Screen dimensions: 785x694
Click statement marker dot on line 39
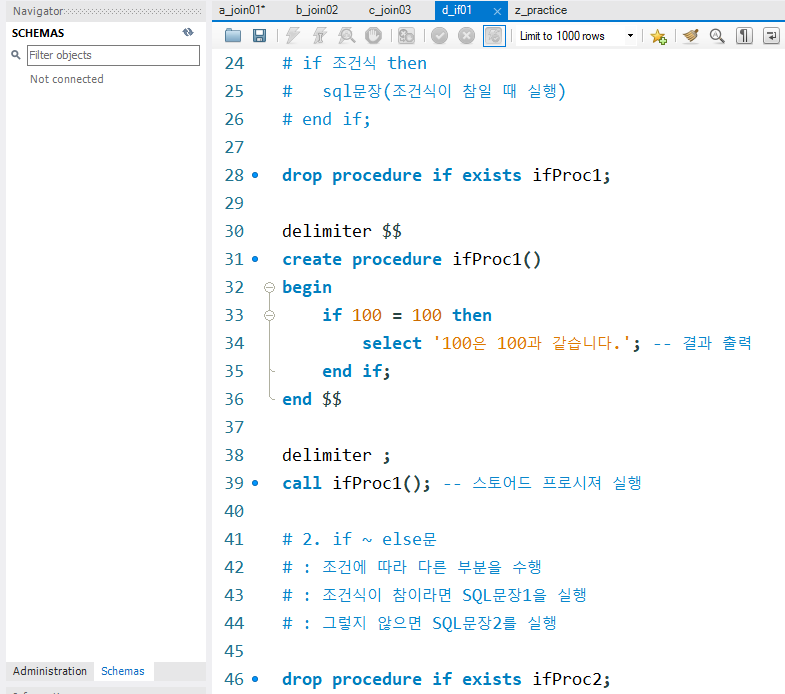255,483
